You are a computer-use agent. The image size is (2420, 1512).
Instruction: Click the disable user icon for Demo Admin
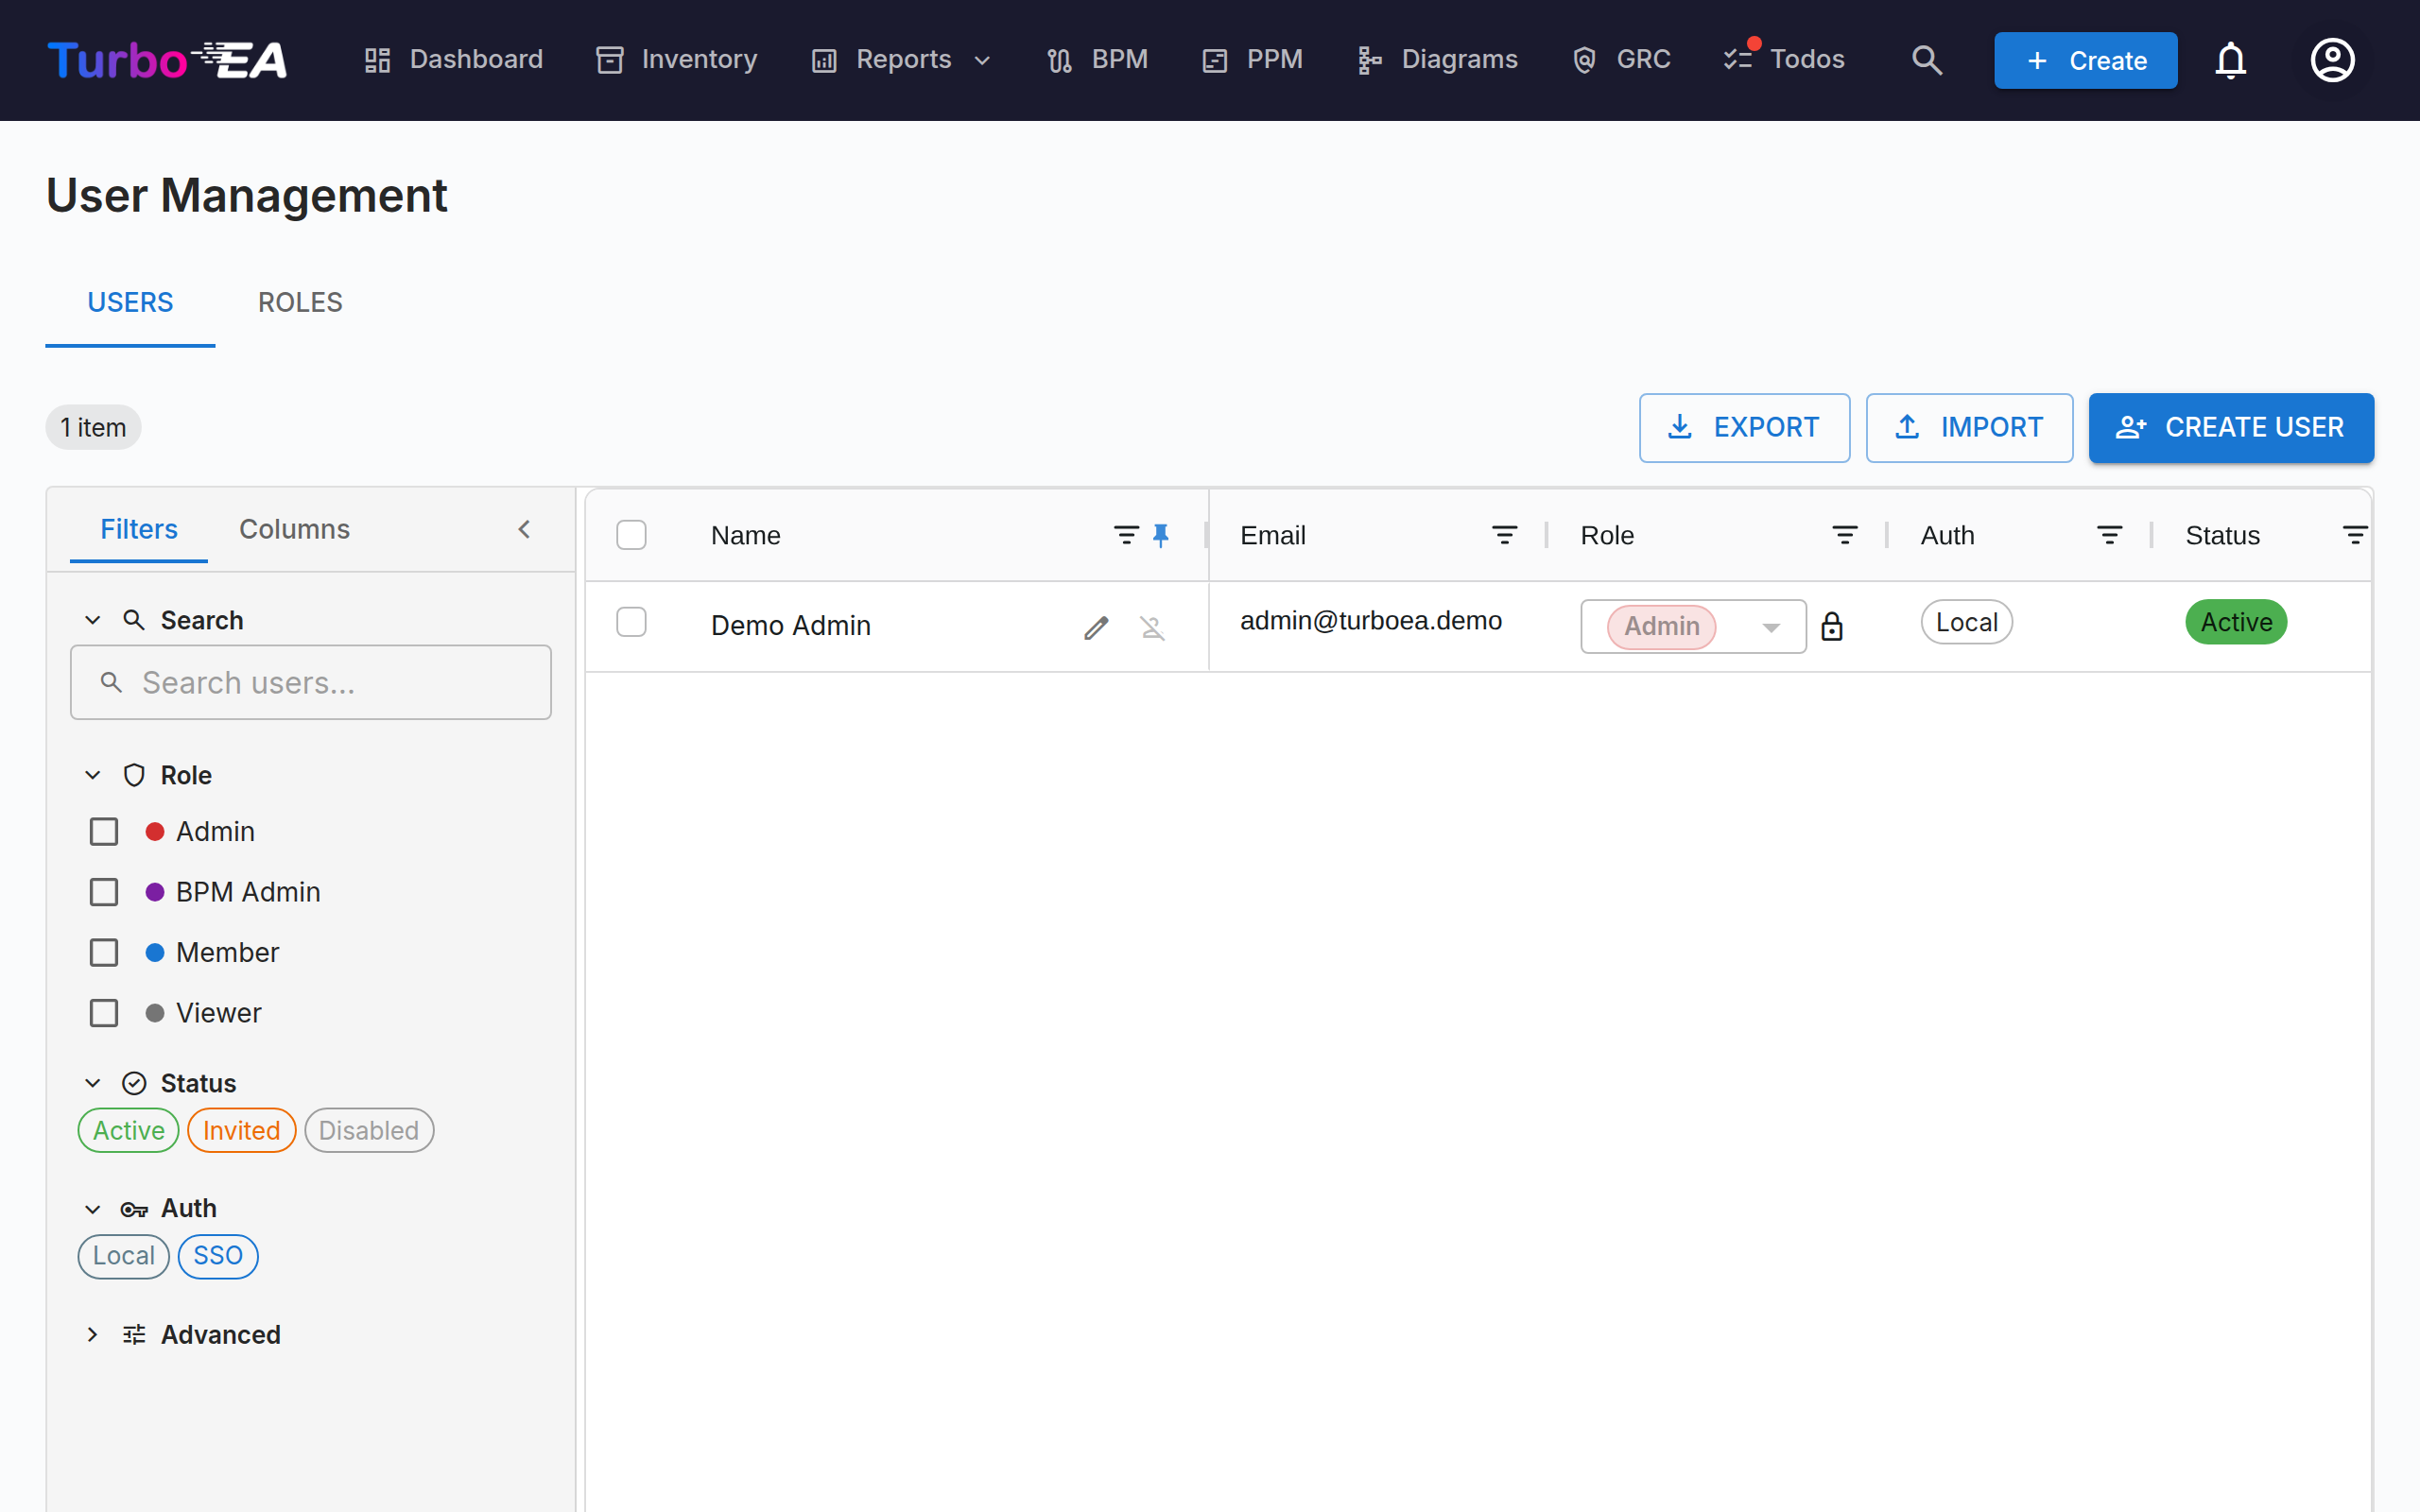[x=1152, y=627]
